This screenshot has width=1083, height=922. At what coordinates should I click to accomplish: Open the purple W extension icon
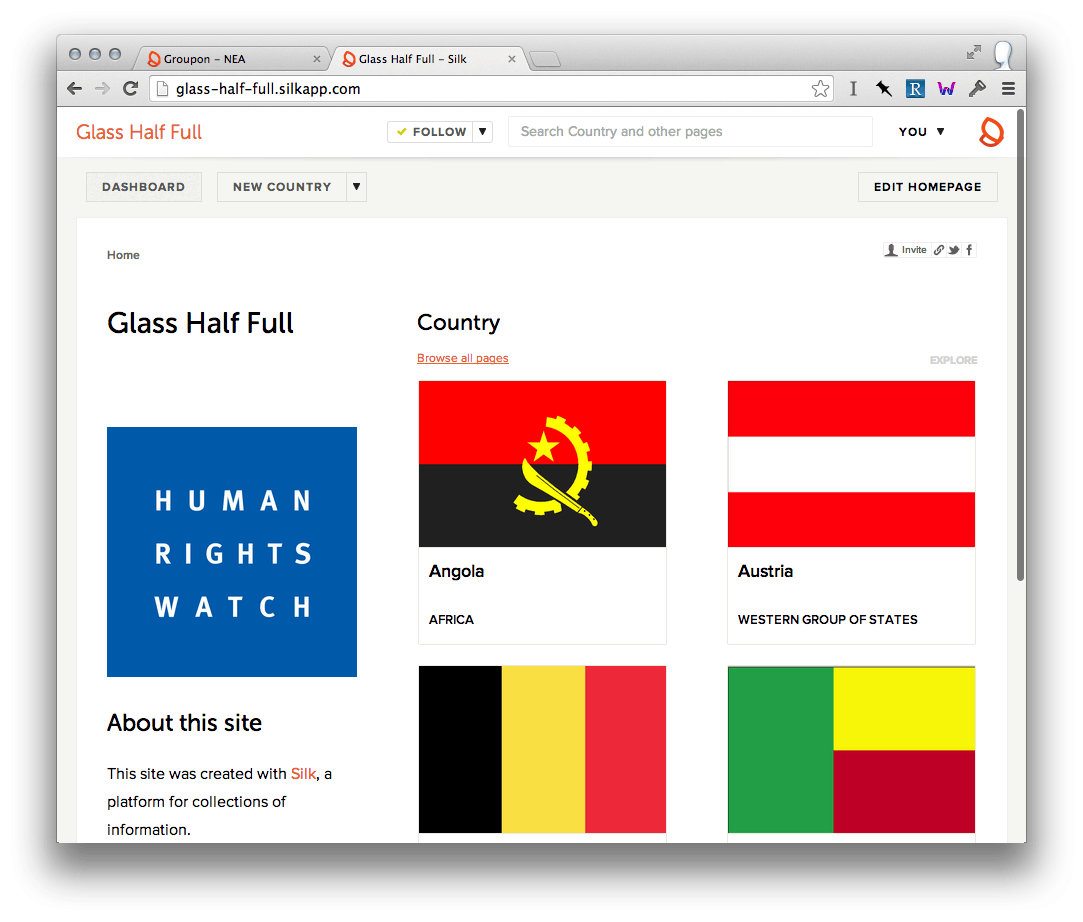[946, 88]
